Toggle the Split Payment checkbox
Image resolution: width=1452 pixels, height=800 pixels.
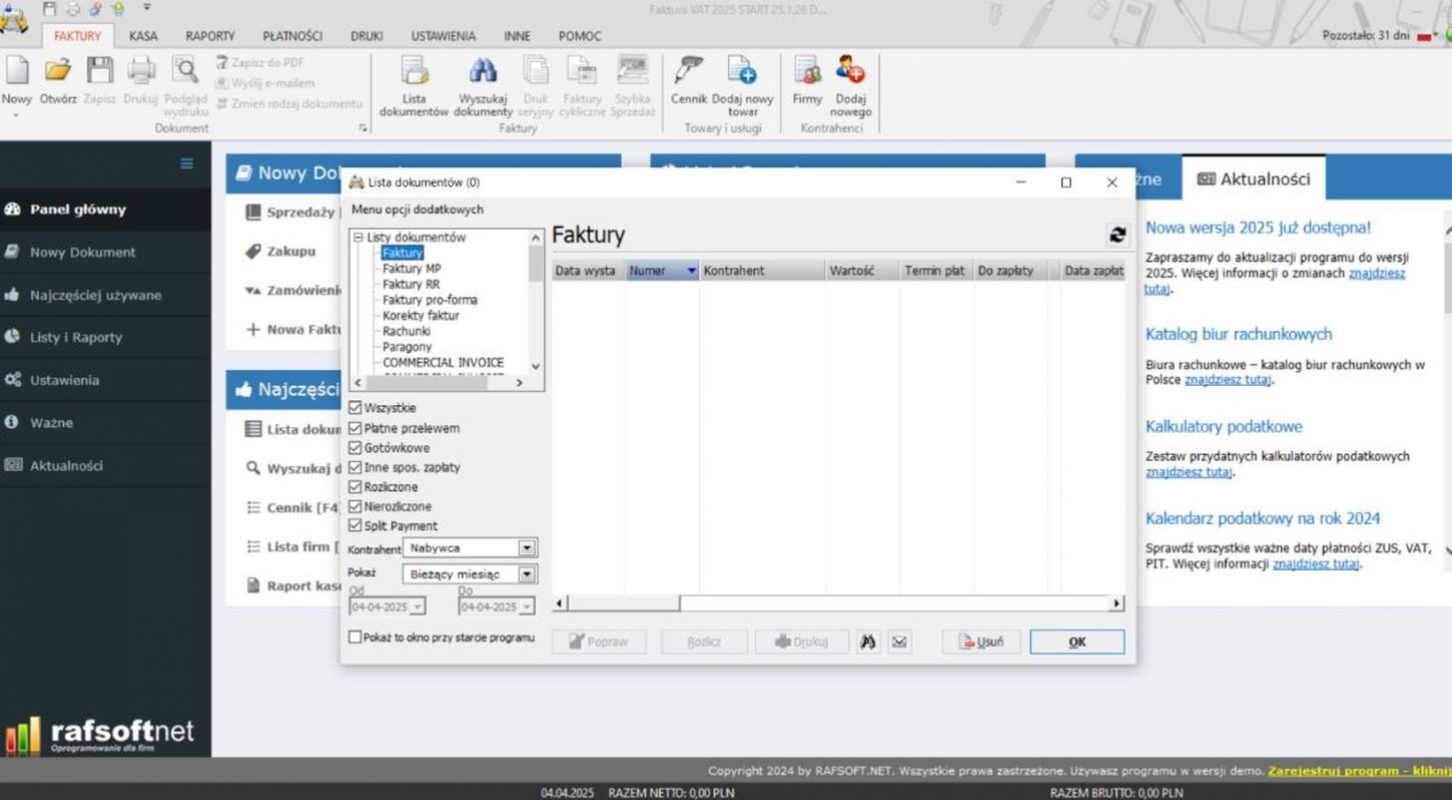[x=355, y=526]
